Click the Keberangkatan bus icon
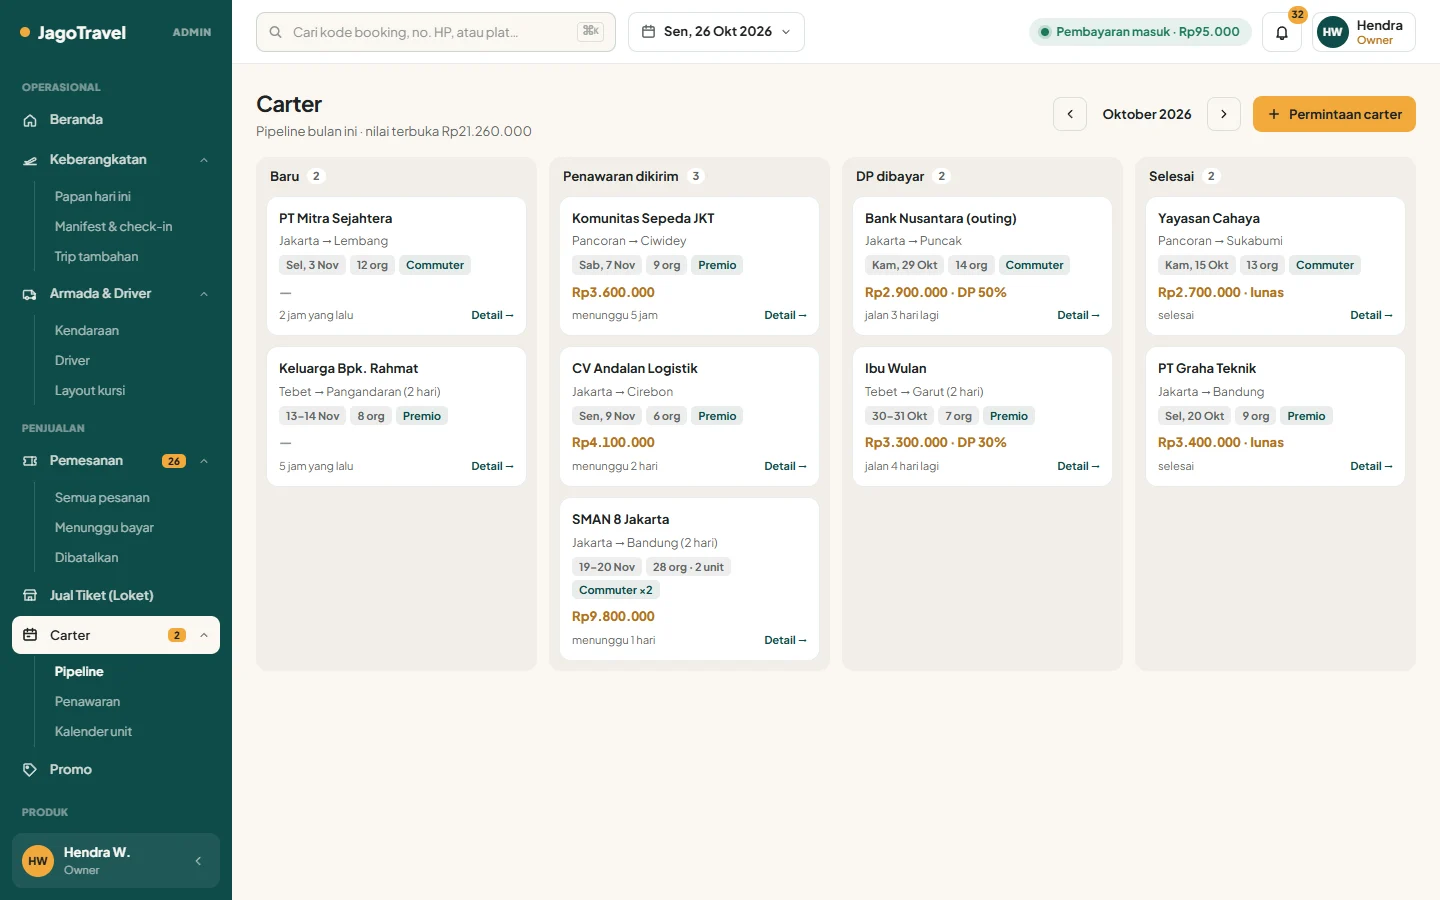Viewport: 1440px width, 900px height. tap(30, 160)
